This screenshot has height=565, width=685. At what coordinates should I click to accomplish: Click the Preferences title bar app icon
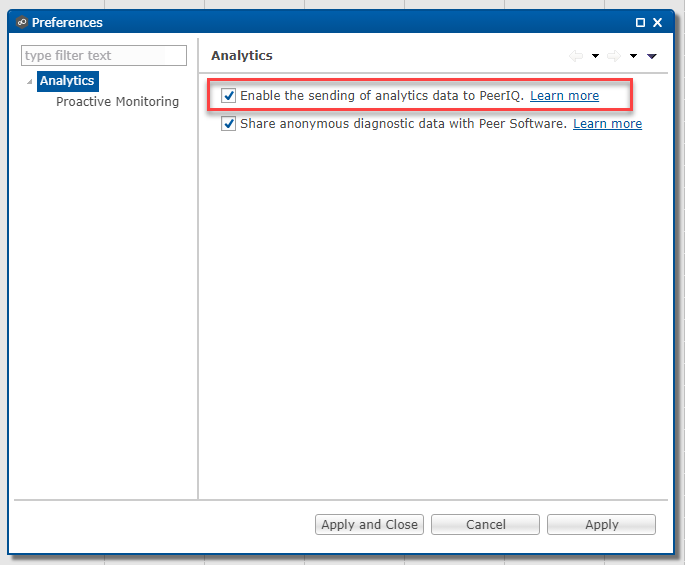coord(22,22)
